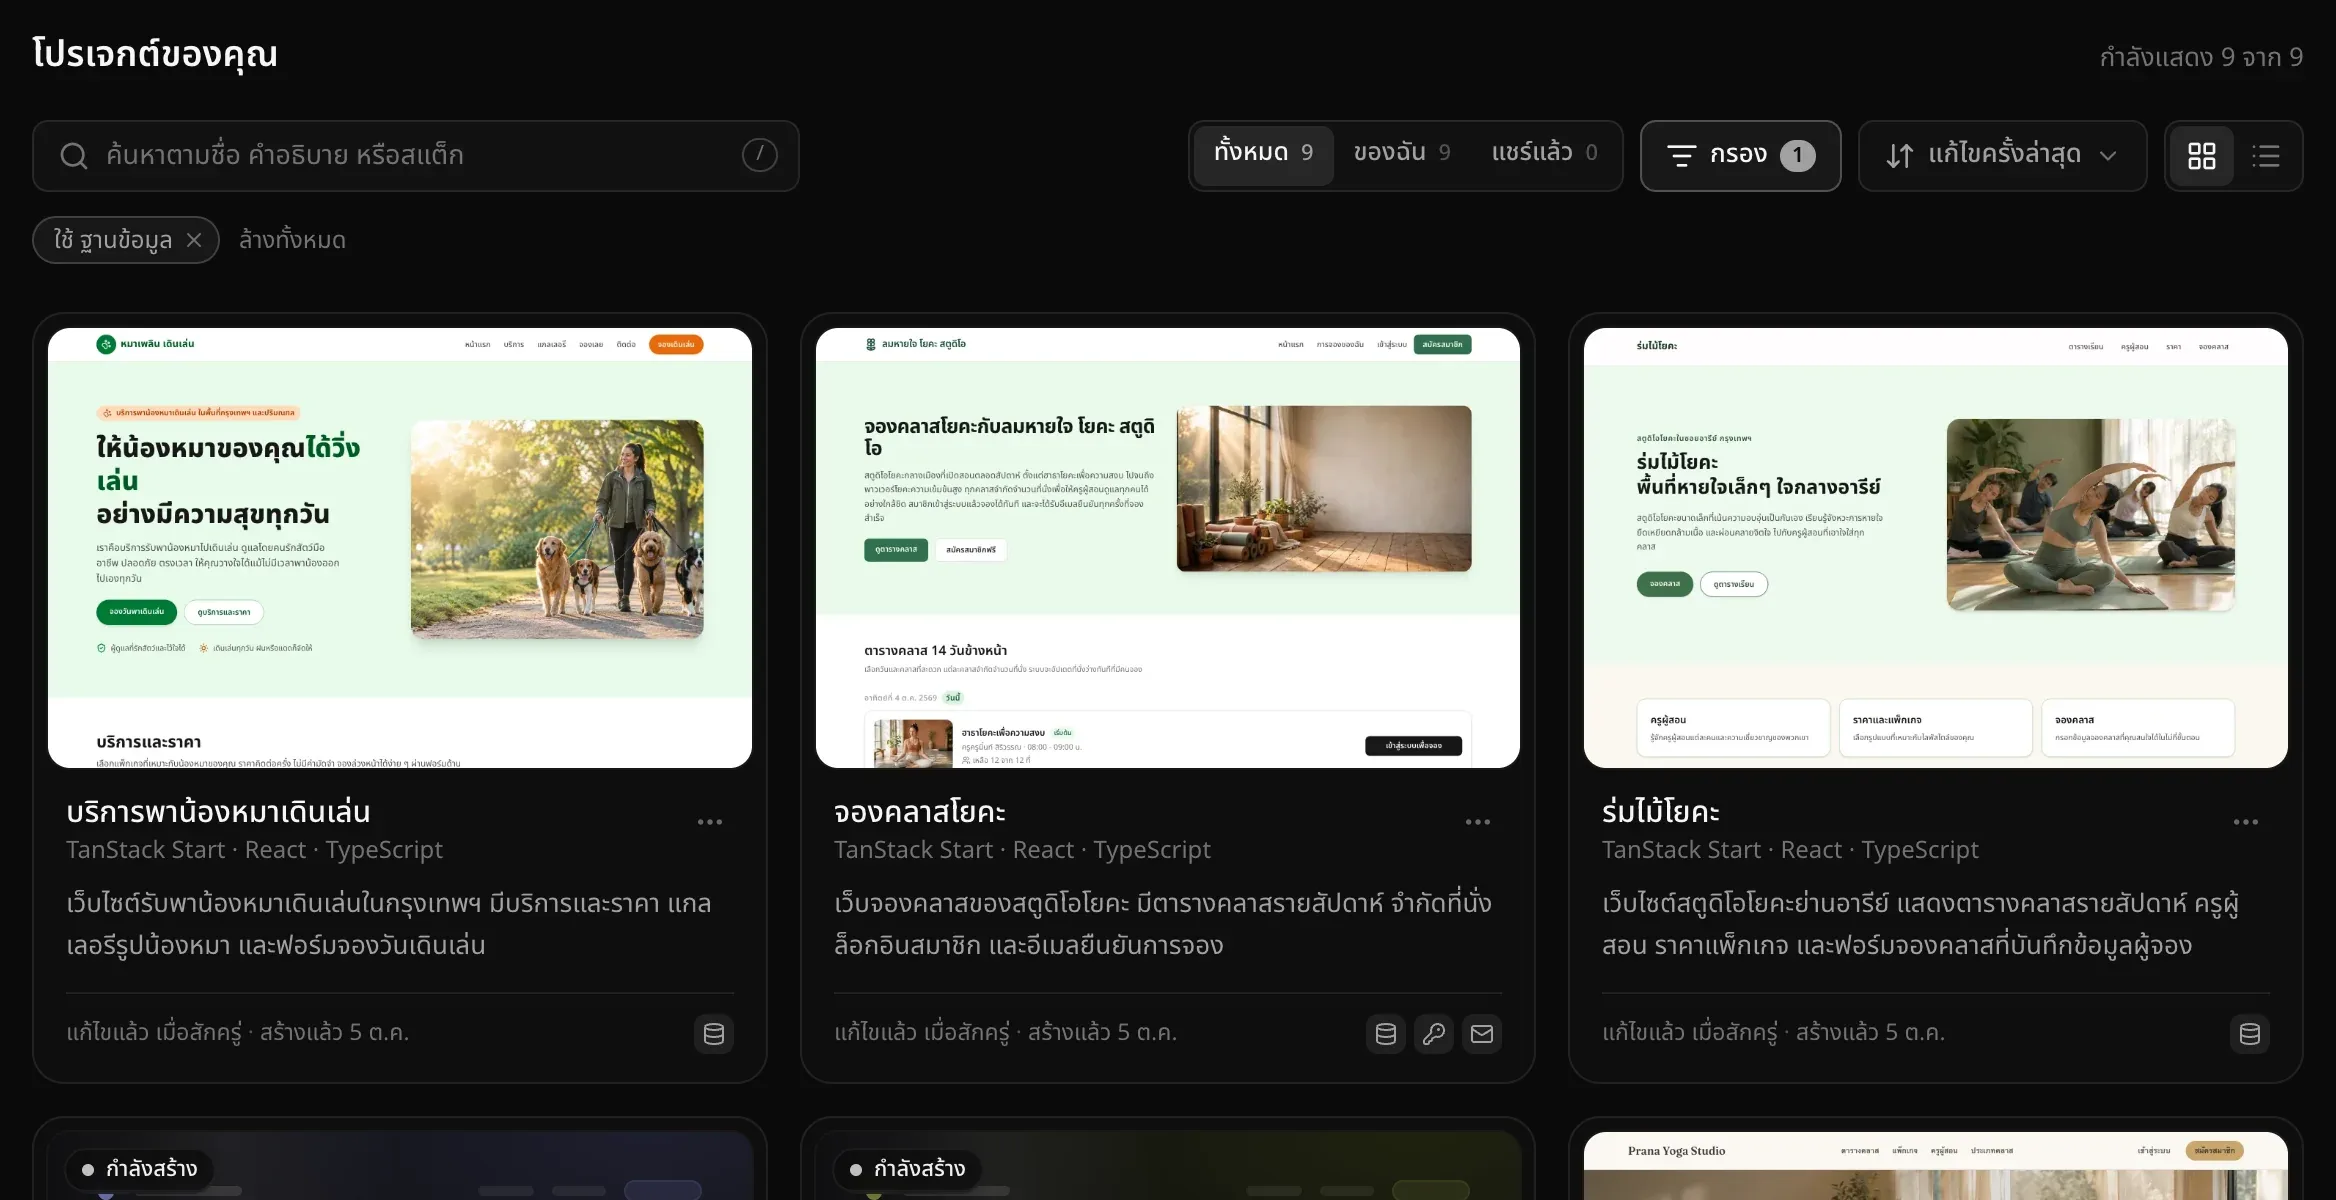Screen dimensions: 2336x1200
Task: Click database icon on จองคลาสโยคะ card
Action: [x=1386, y=1034]
